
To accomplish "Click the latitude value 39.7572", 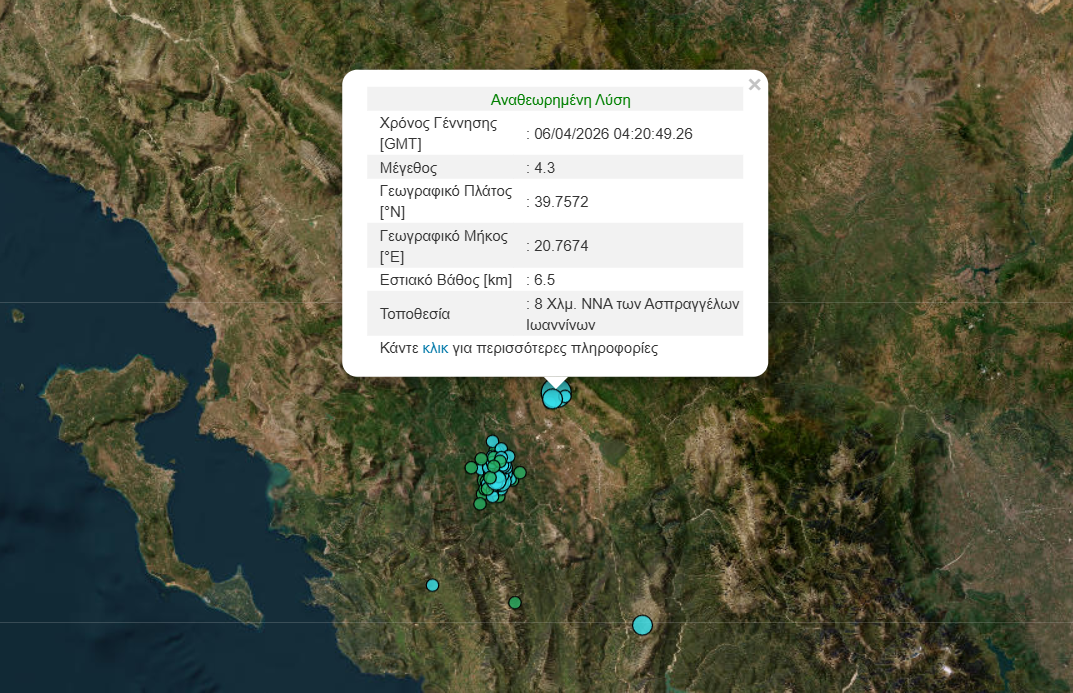I will (561, 202).
